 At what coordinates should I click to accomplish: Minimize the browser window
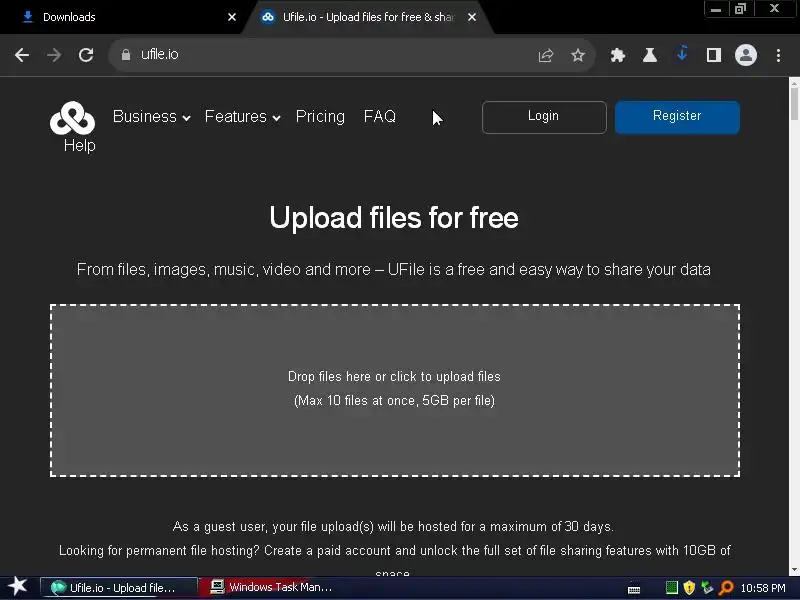point(716,9)
